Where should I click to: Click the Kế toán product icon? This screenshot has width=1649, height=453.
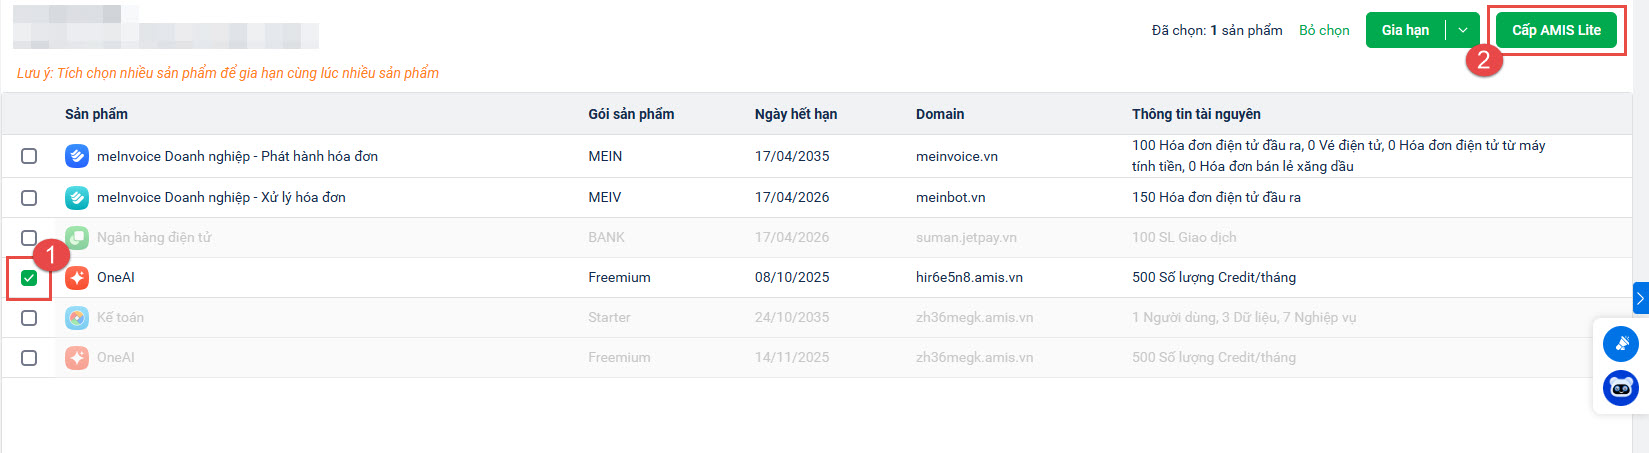tap(77, 317)
